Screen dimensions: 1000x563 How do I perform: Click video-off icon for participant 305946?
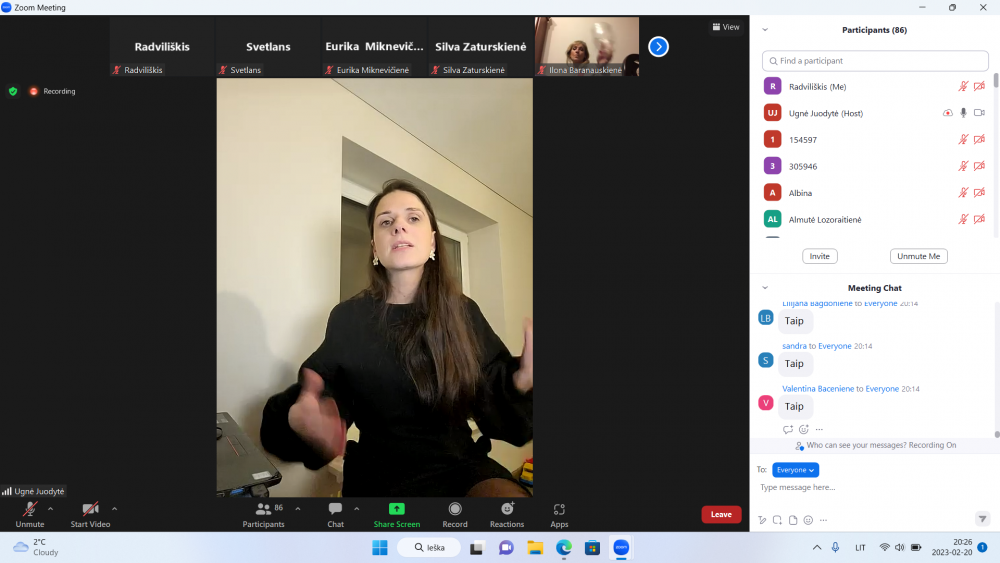coord(980,166)
